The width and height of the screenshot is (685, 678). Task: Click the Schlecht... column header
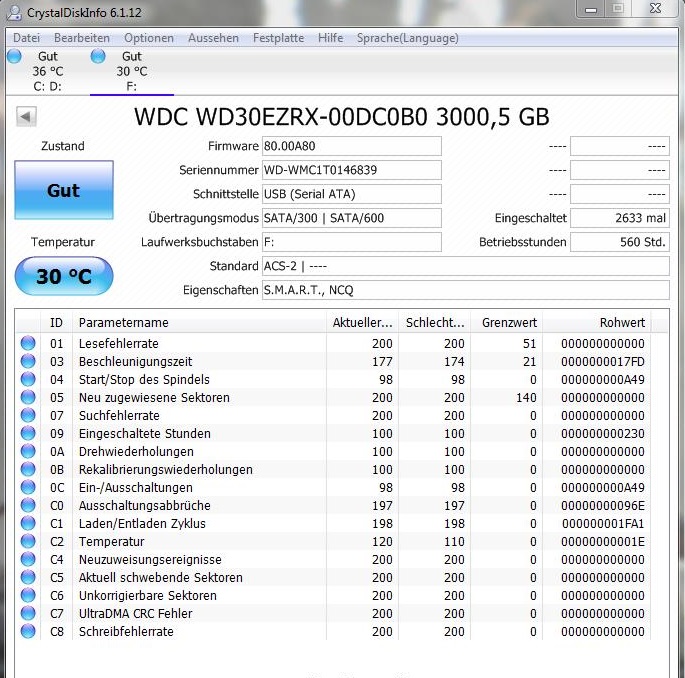pos(435,322)
